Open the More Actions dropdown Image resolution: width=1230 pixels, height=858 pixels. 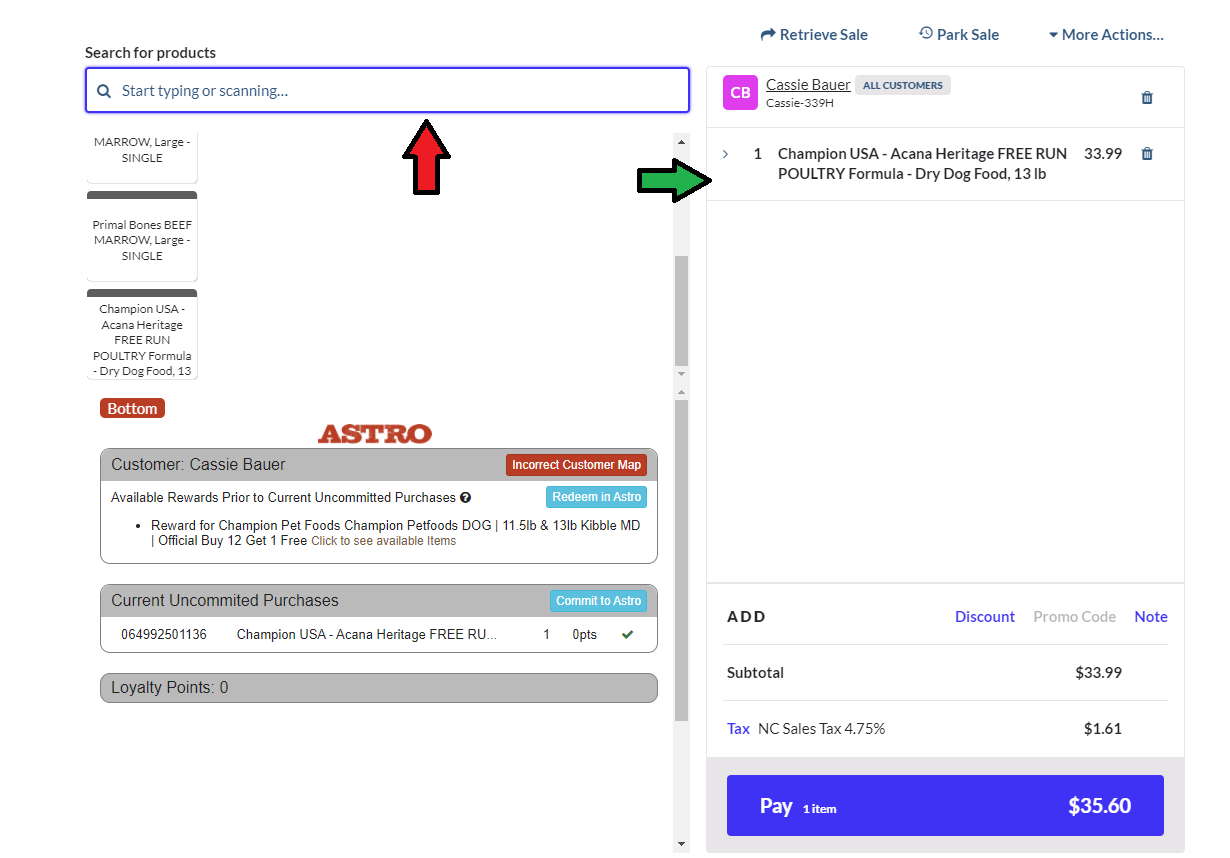click(1106, 35)
